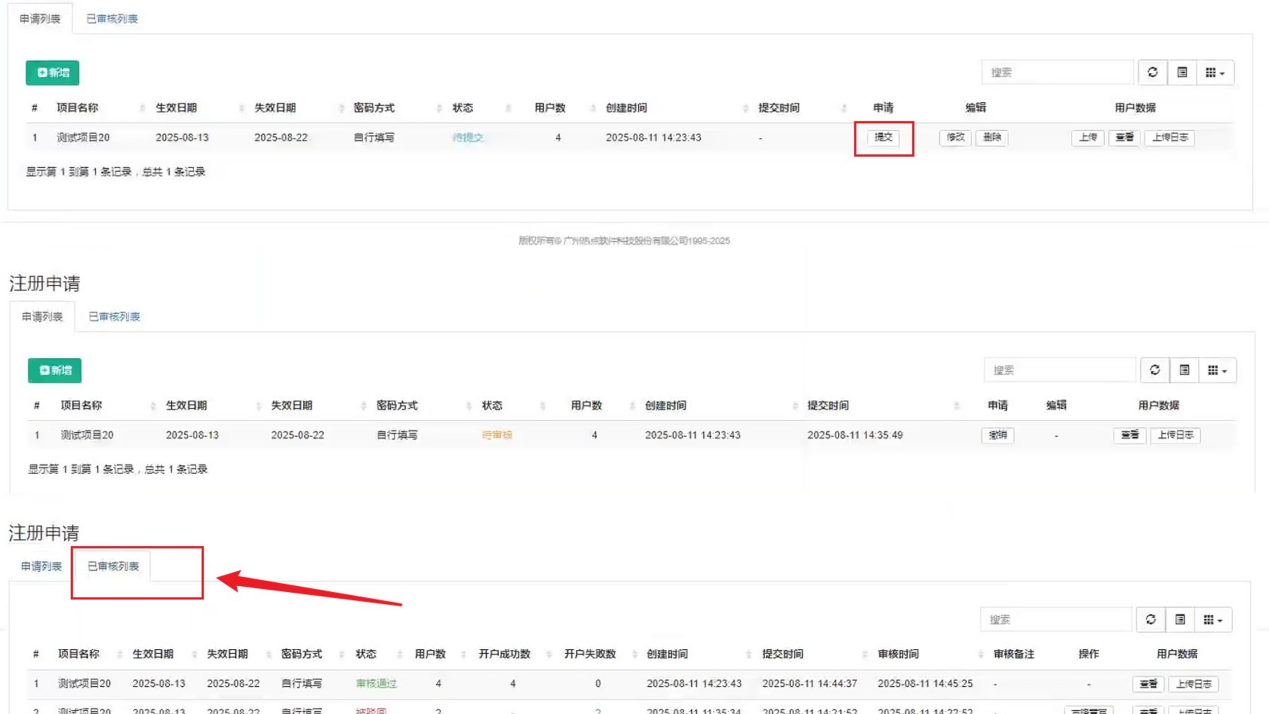Toggle card view in the 审核通过 table toolbar
Image resolution: width=1269 pixels, height=714 pixels.
1180,620
